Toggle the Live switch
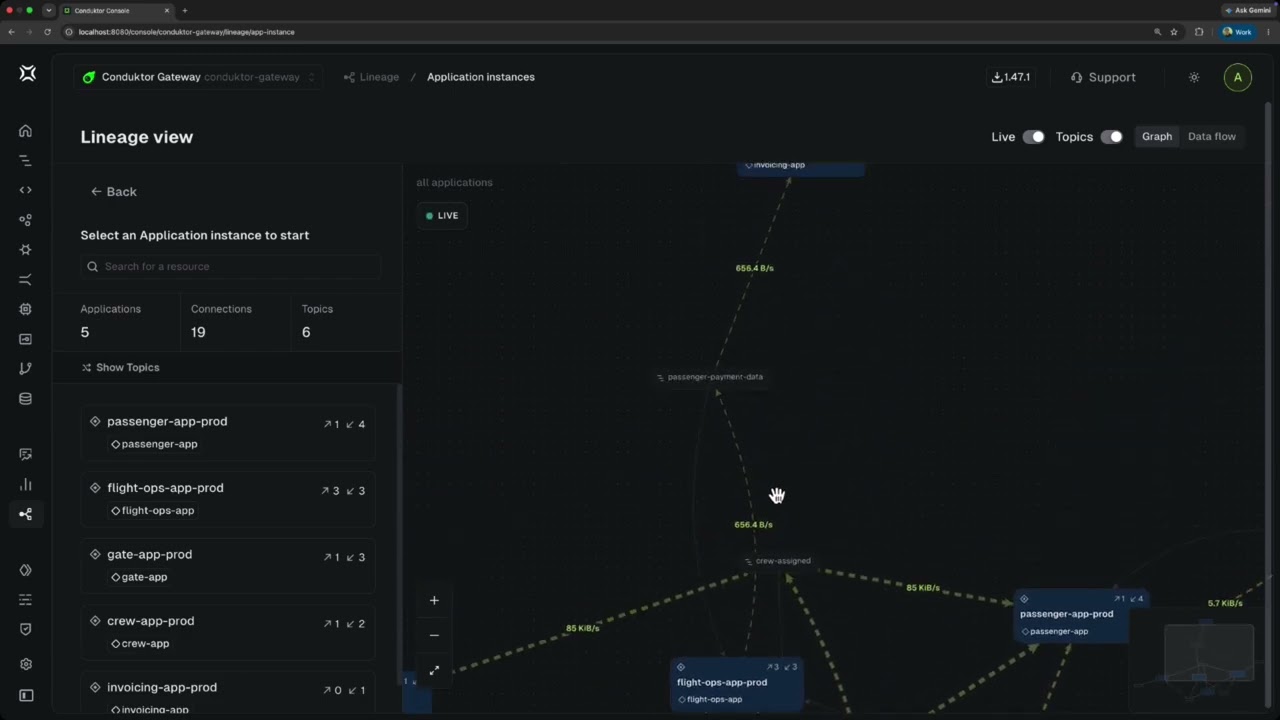Image resolution: width=1280 pixels, height=720 pixels. [x=1033, y=137]
